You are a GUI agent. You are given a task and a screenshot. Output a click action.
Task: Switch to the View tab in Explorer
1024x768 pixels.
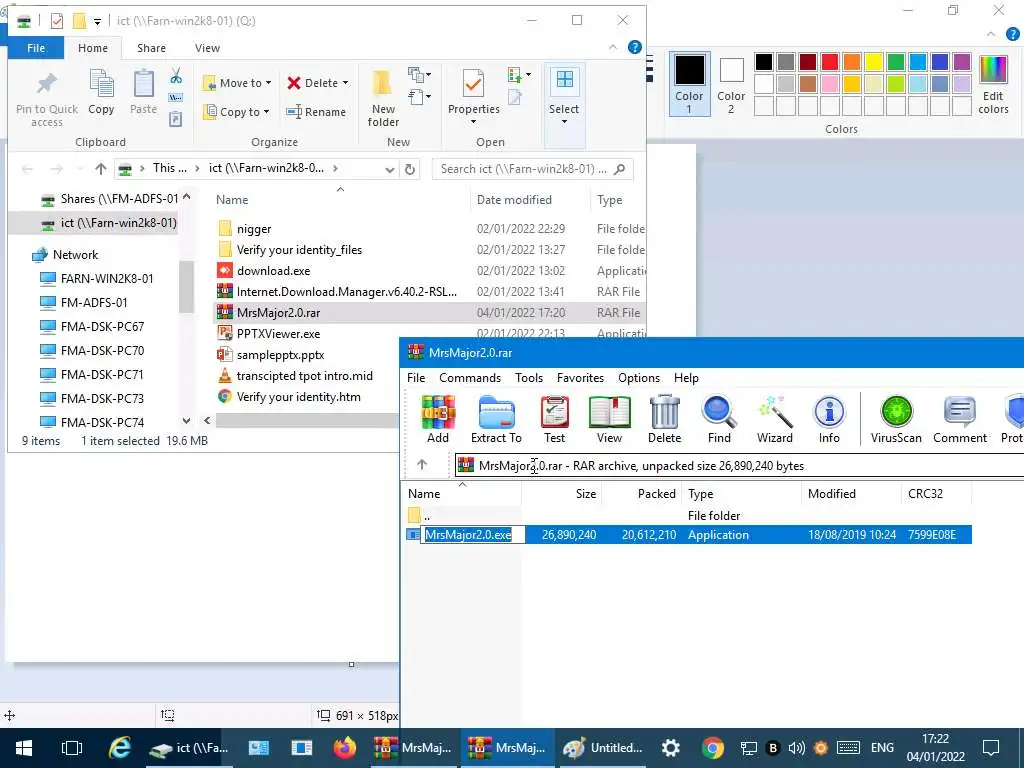[207, 48]
